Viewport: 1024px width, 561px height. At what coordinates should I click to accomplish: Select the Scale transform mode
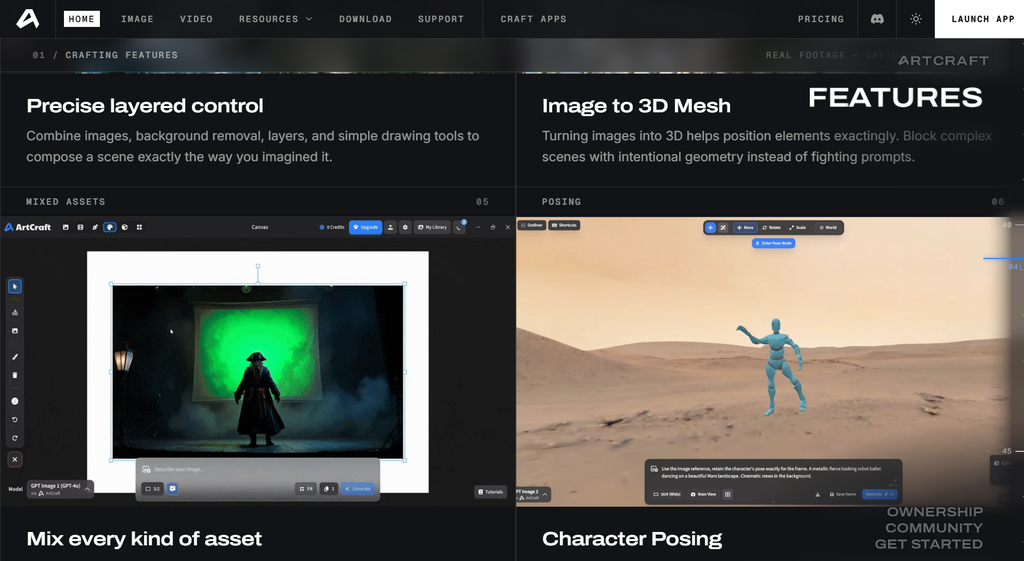(797, 227)
